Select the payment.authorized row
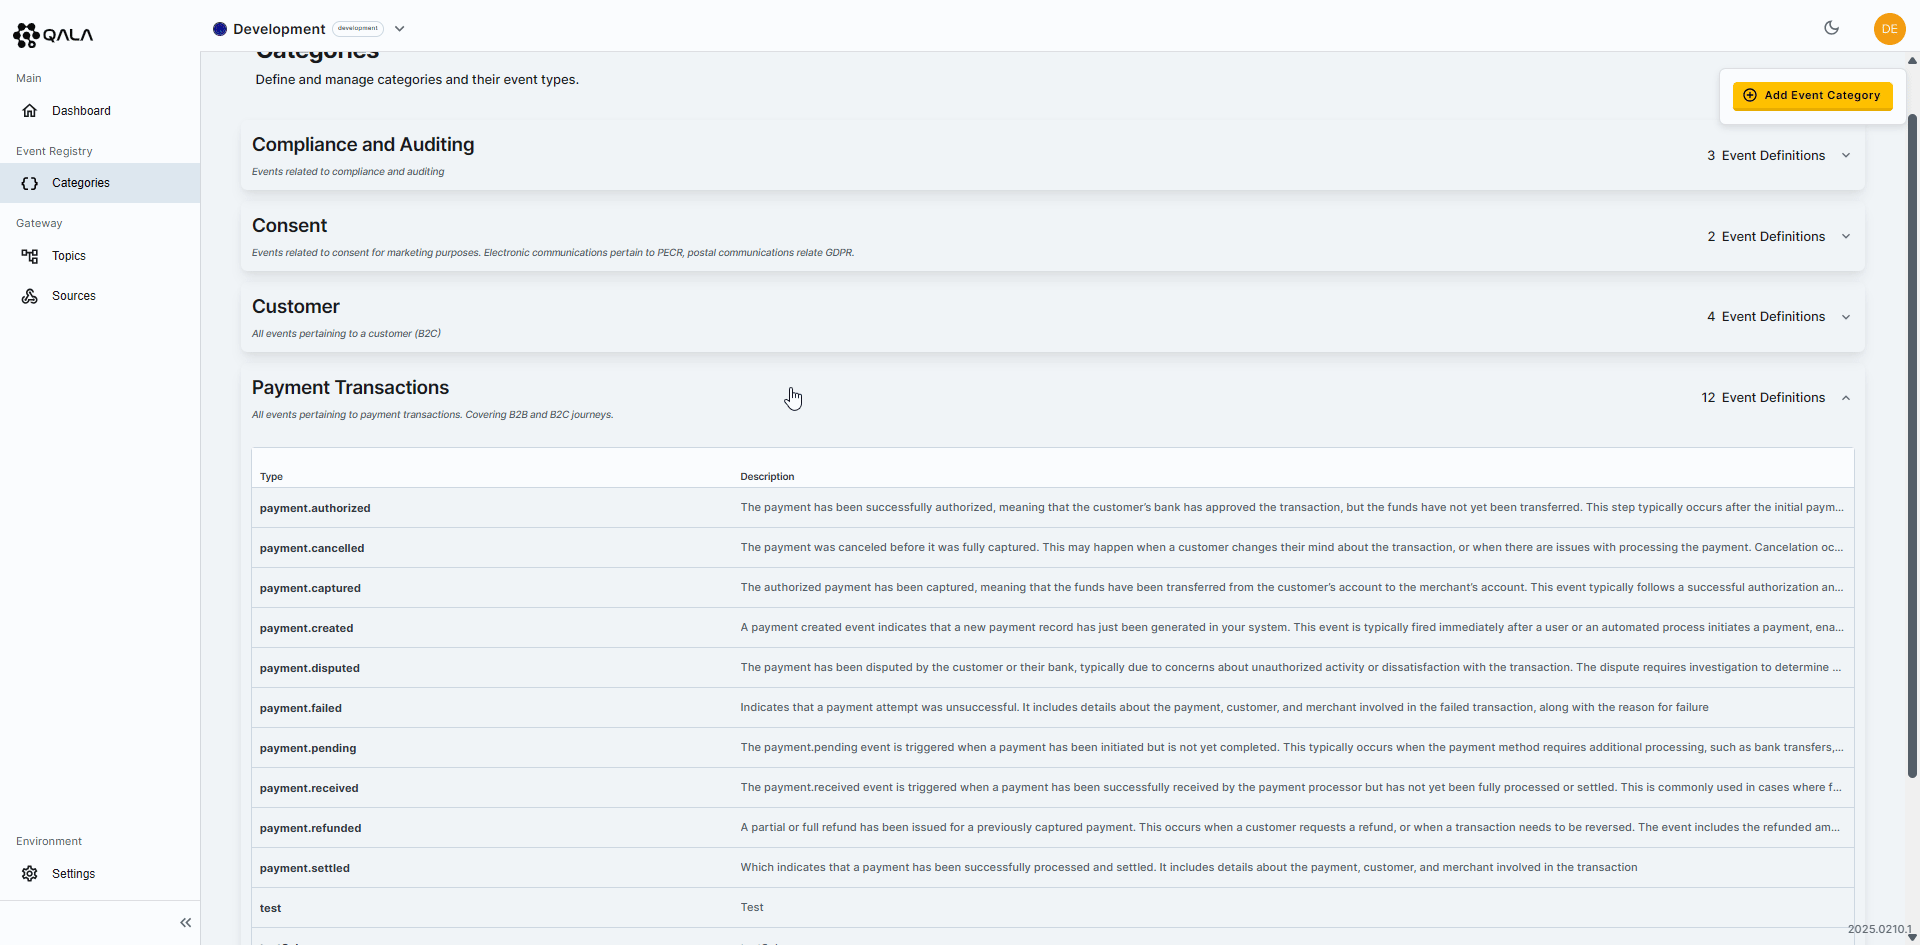This screenshot has width=1920, height=945. pos(1052,508)
